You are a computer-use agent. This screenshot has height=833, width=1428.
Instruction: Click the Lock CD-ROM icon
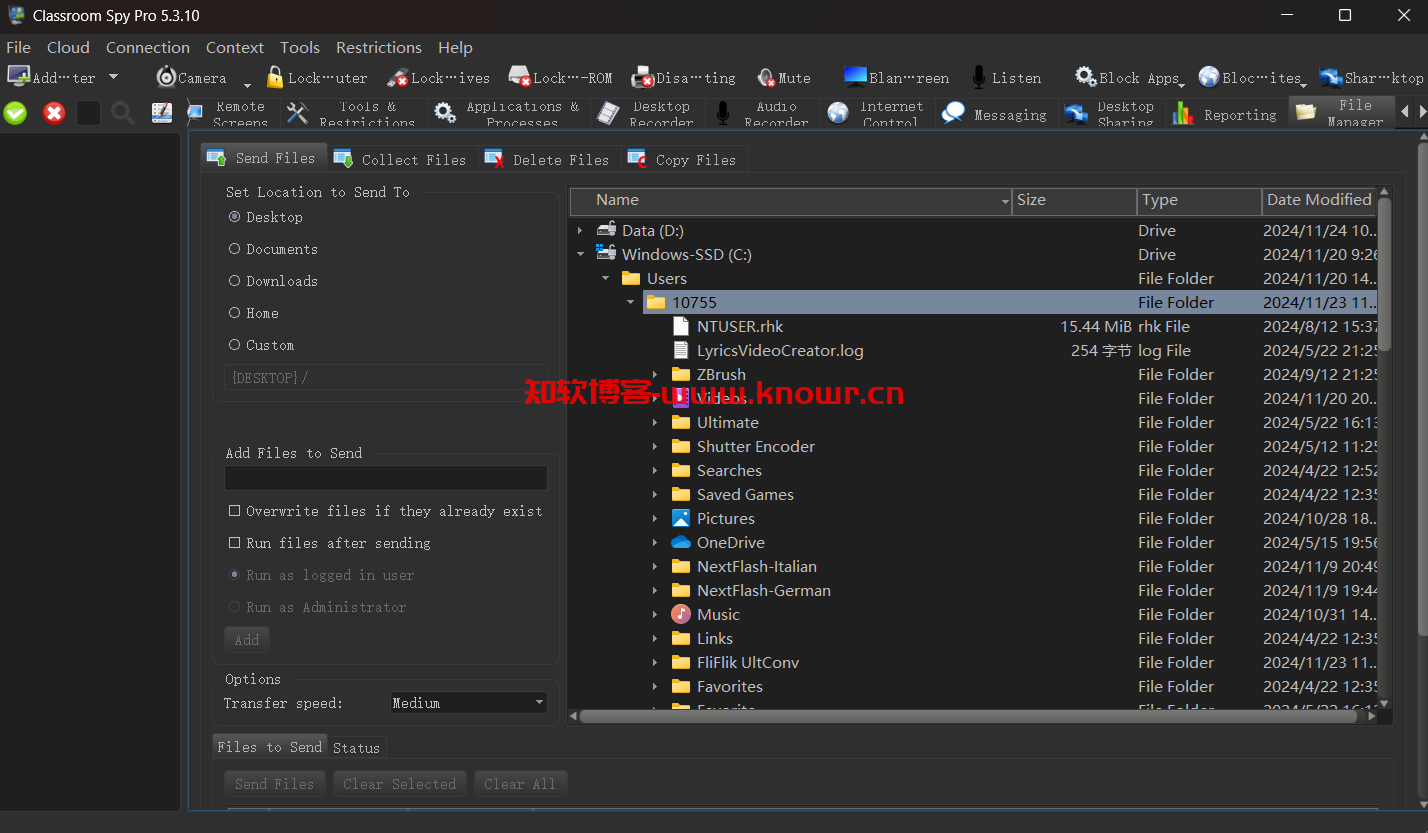click(x=520, y=77)
